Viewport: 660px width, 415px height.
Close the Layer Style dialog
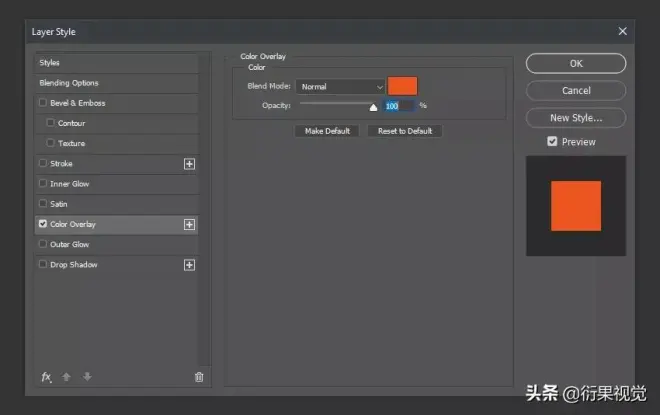[x=623, y=31]
